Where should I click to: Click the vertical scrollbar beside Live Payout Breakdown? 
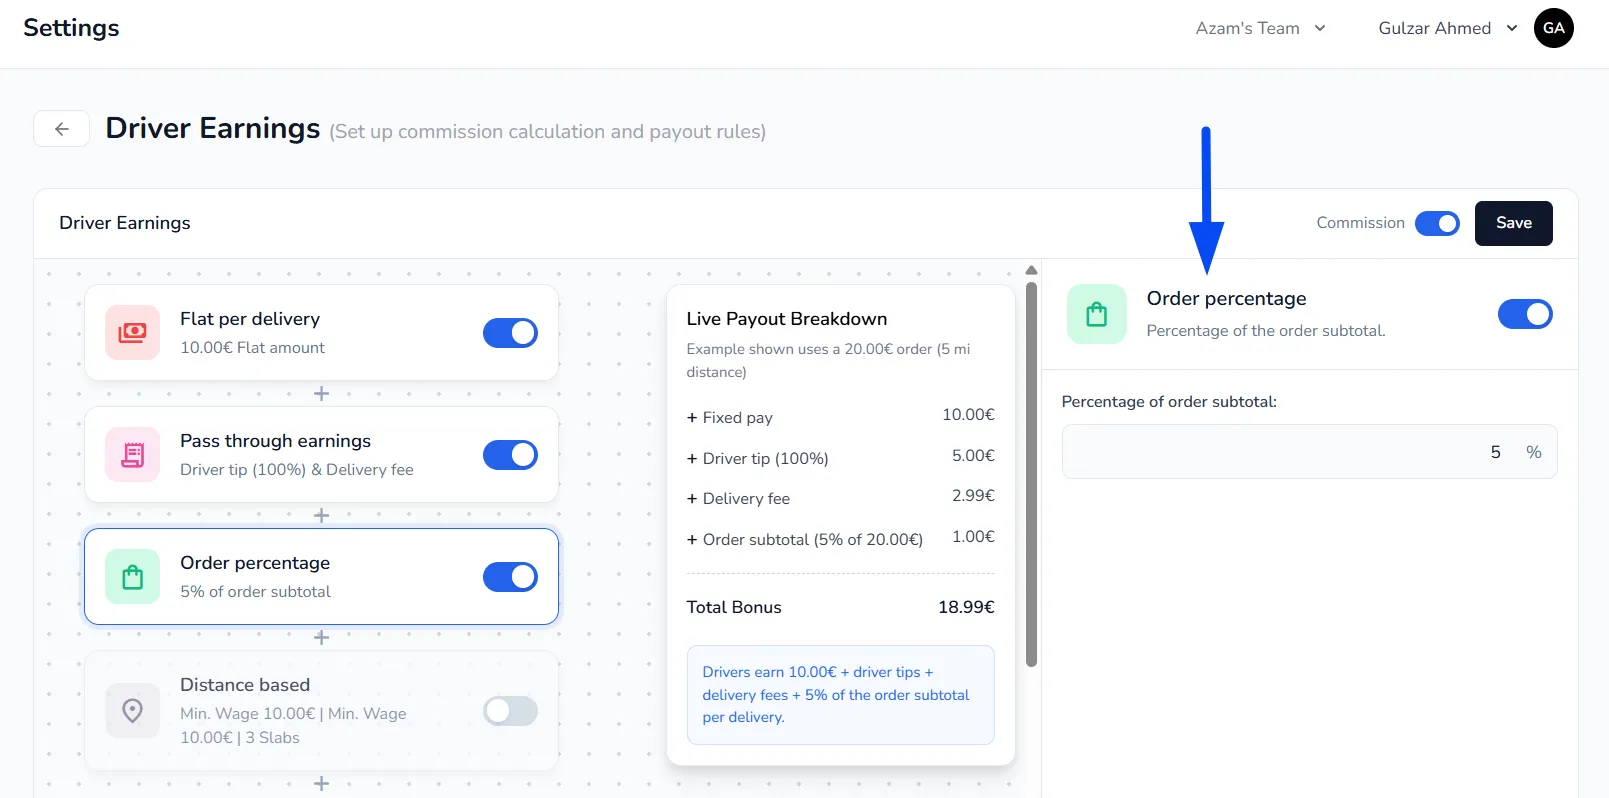pos(1032,474)
